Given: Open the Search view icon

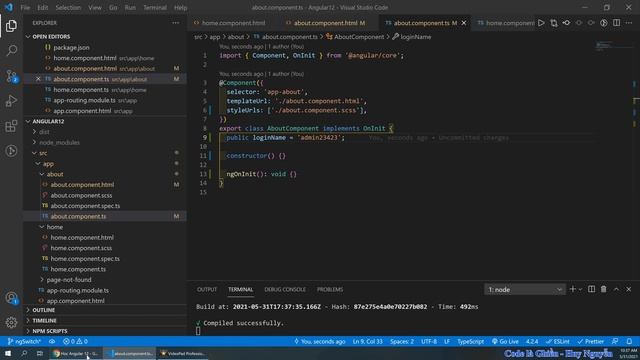Looking at the screenshot, I should (x=11, y=51).
